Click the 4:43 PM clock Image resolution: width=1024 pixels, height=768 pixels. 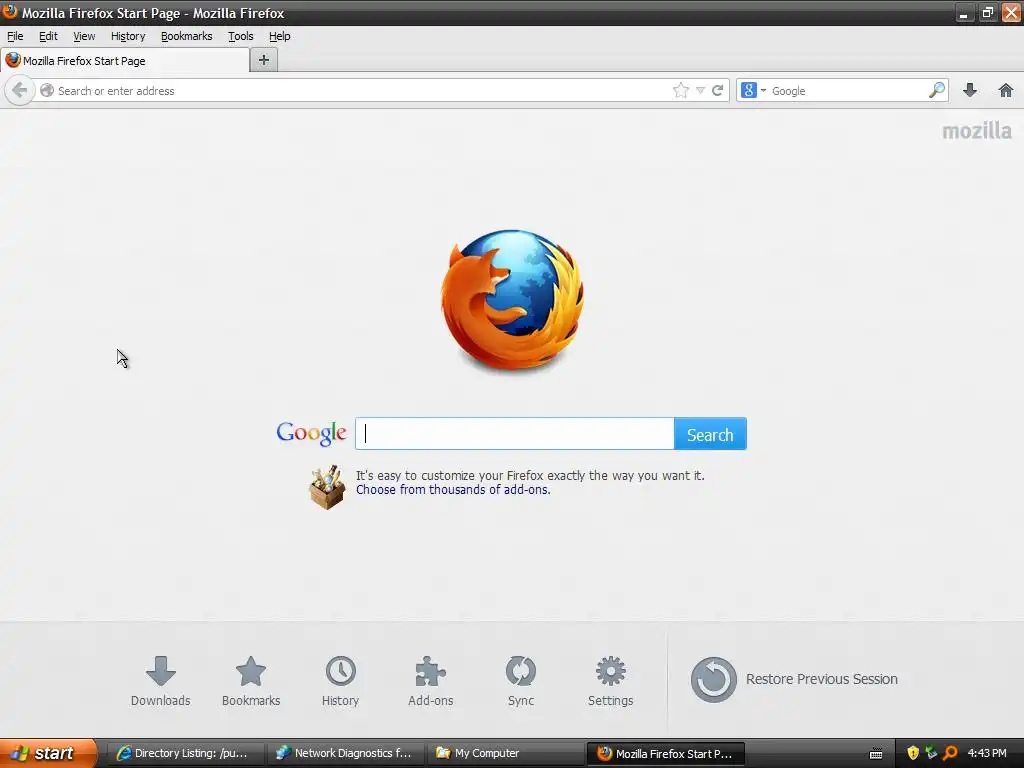[987, 753]
